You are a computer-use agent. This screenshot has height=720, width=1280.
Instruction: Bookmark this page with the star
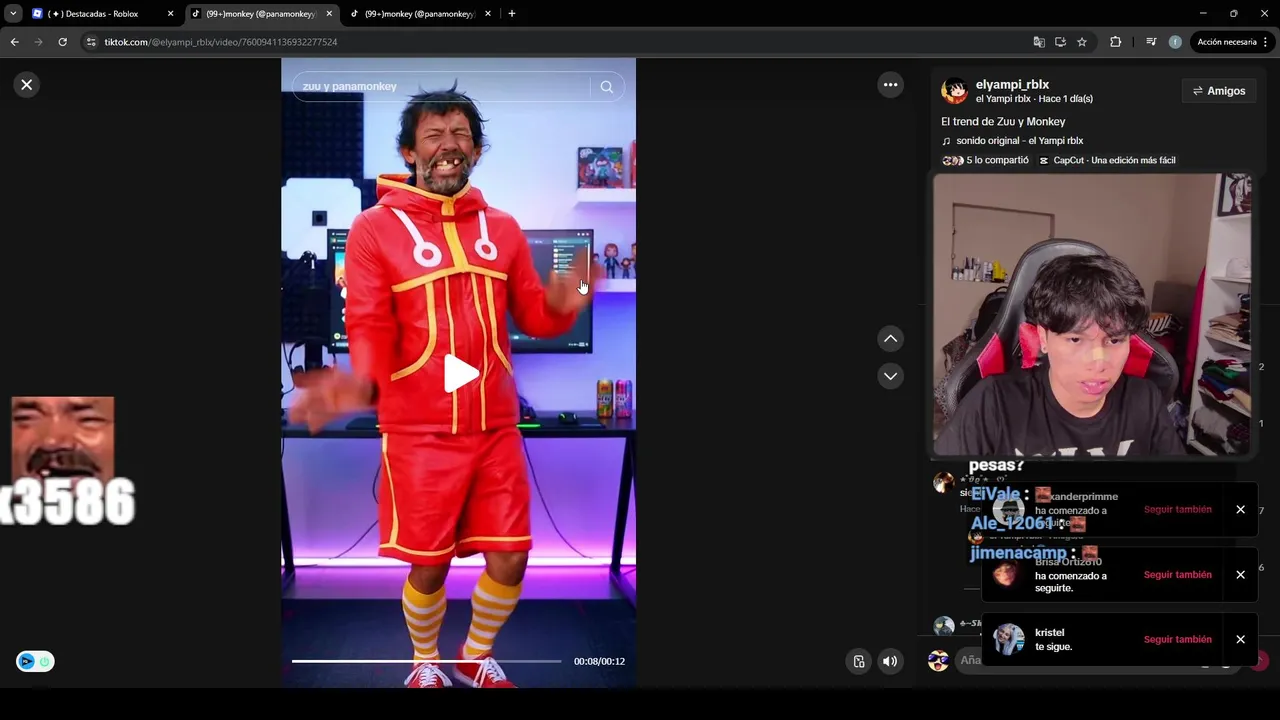[x=1082, y=42]
